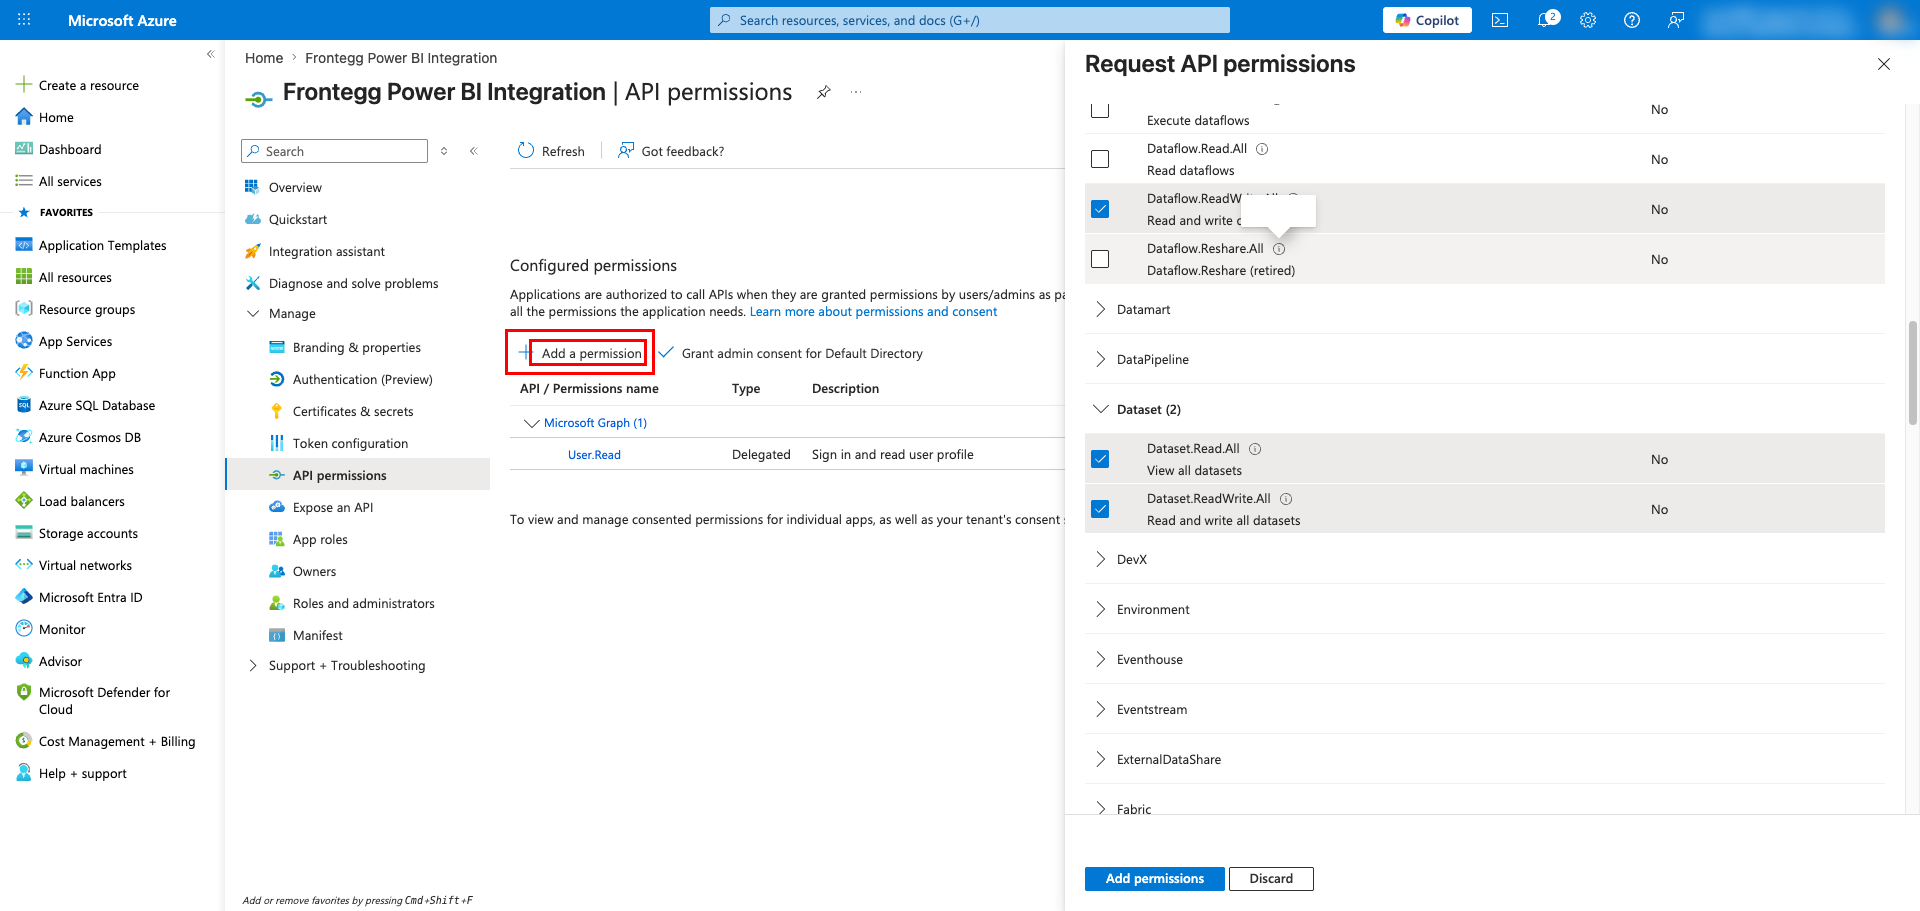Open the feedback icon in top bar
The height and width of the screenshot is (911, 1920).
coord(1676,20)
